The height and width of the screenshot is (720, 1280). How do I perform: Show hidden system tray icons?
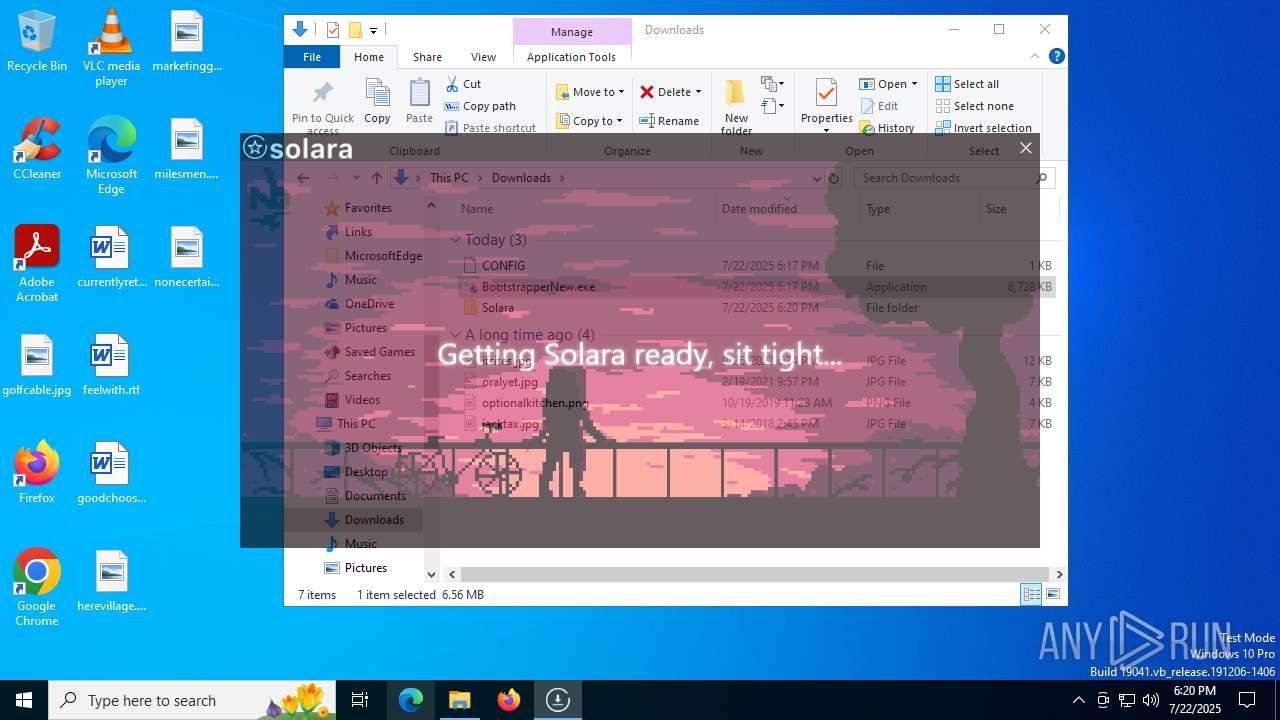coord(1078,700)
